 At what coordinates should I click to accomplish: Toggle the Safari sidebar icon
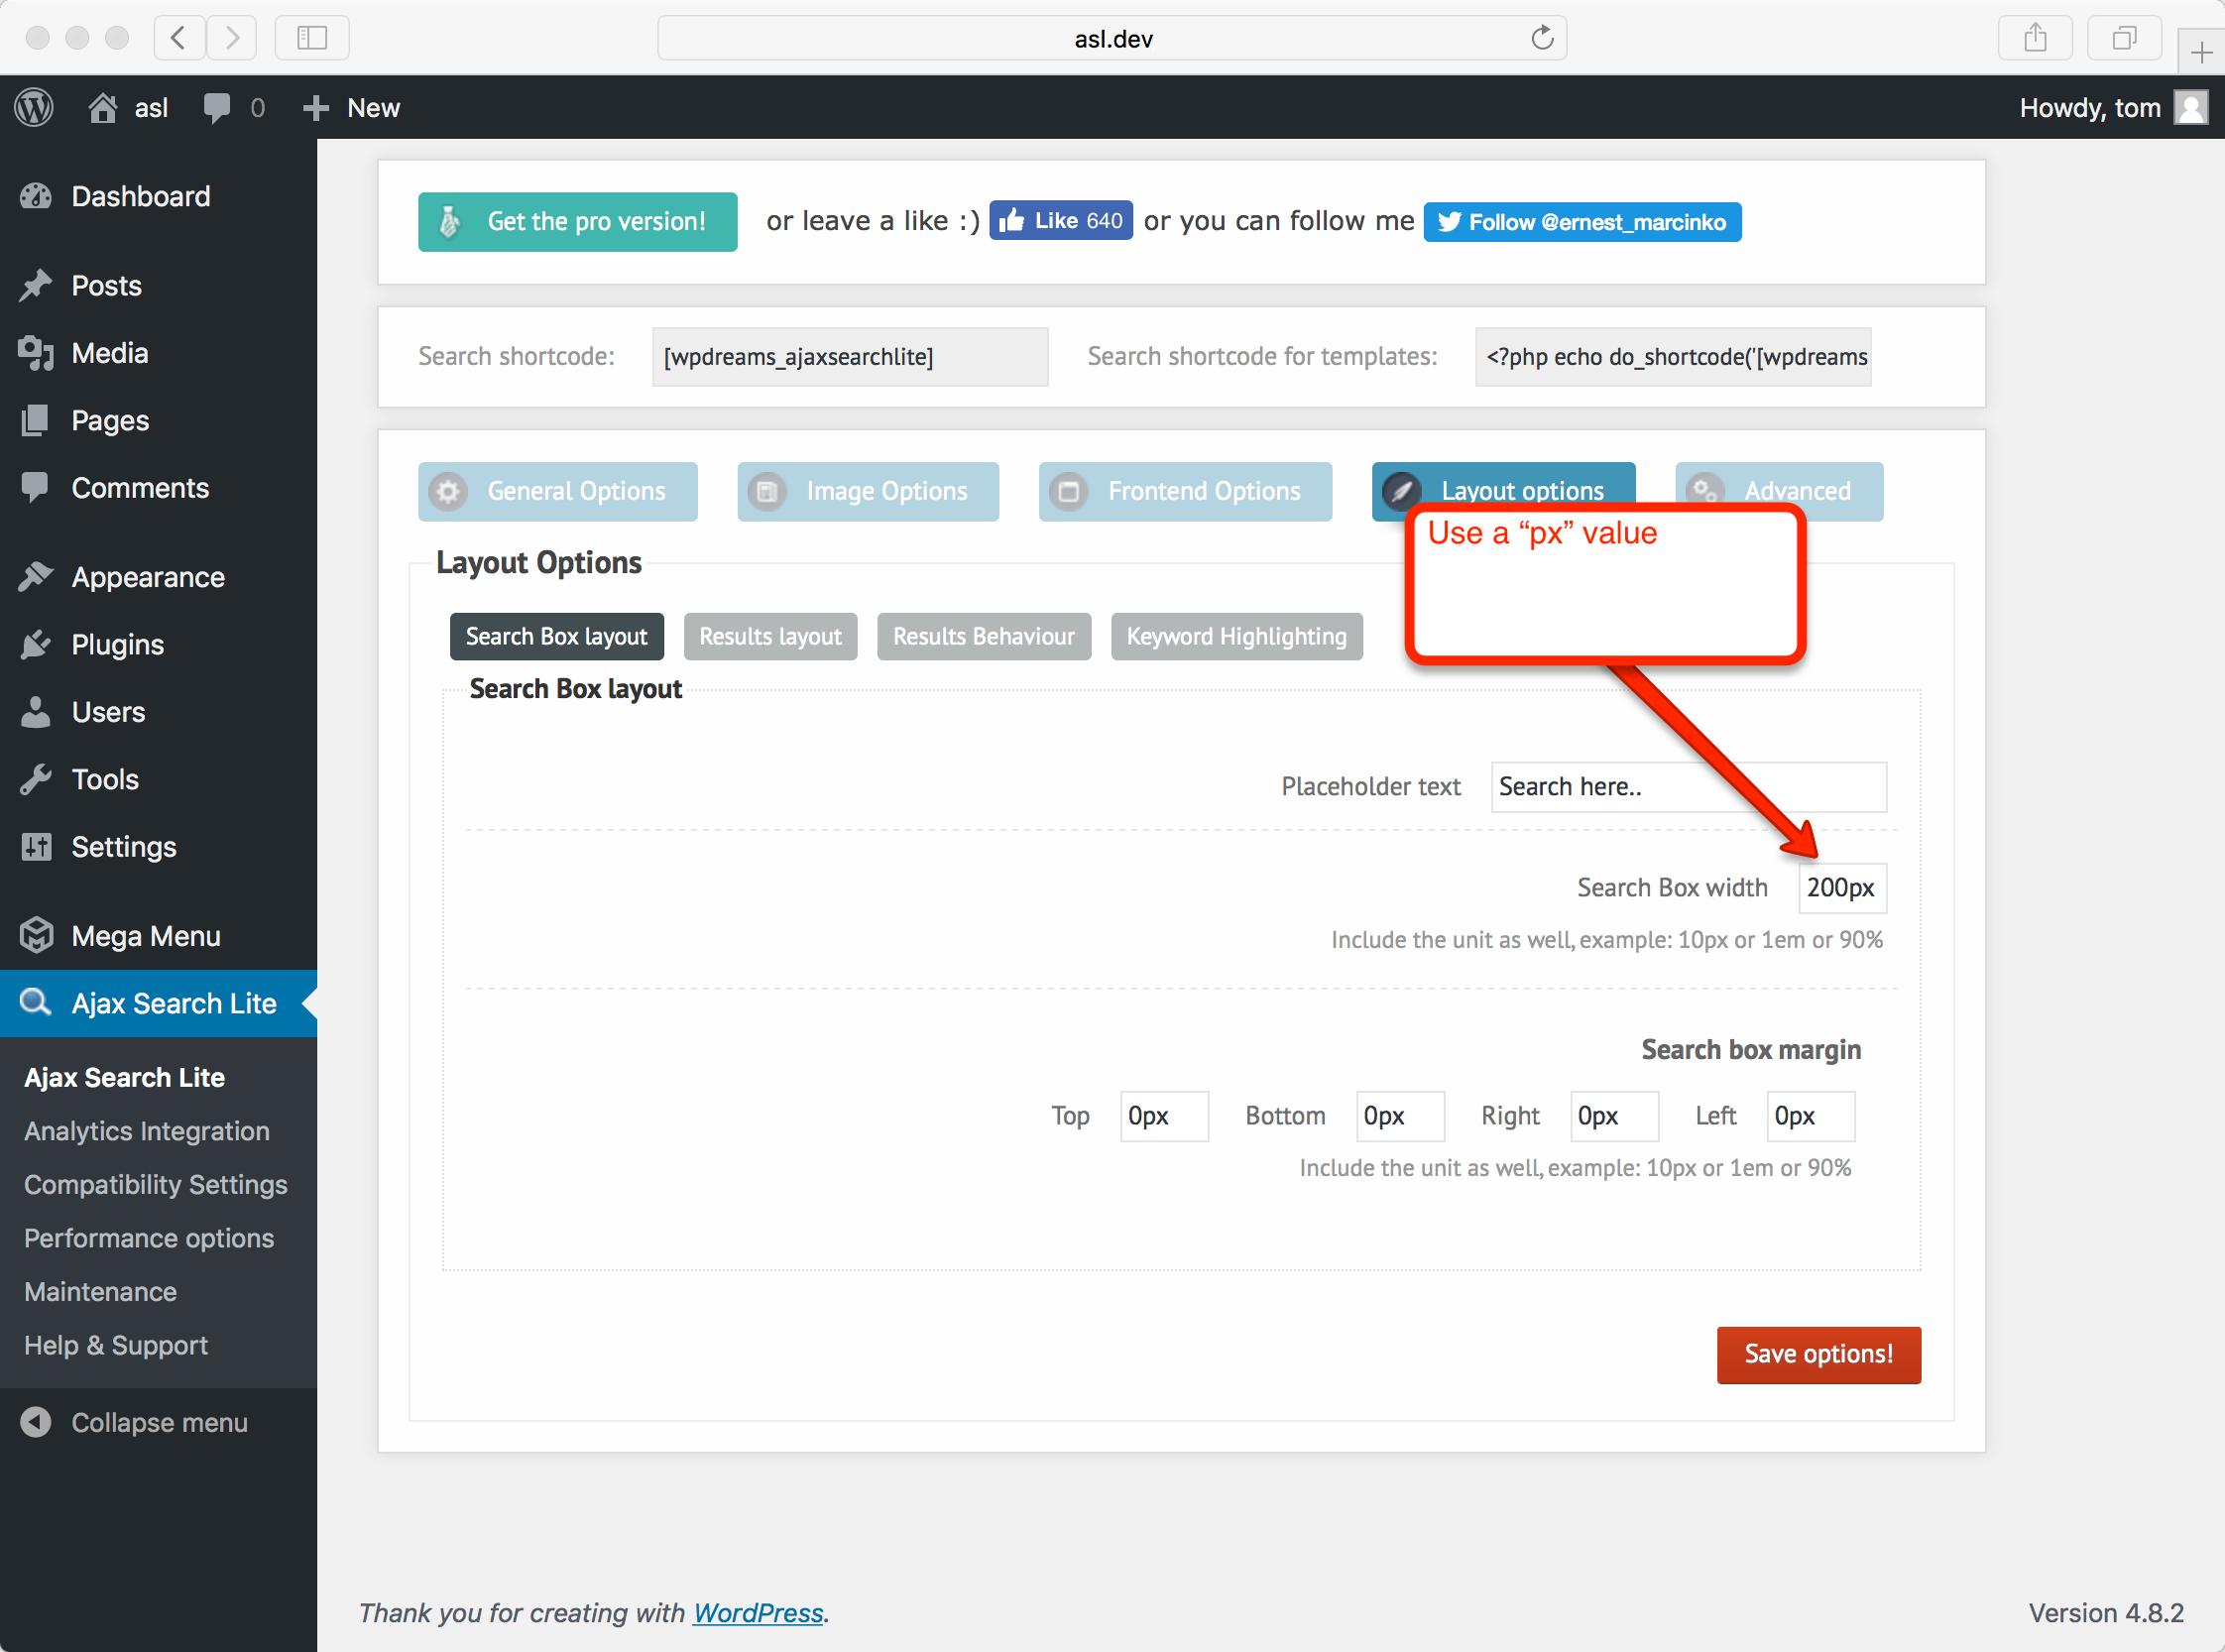[312, 38]
